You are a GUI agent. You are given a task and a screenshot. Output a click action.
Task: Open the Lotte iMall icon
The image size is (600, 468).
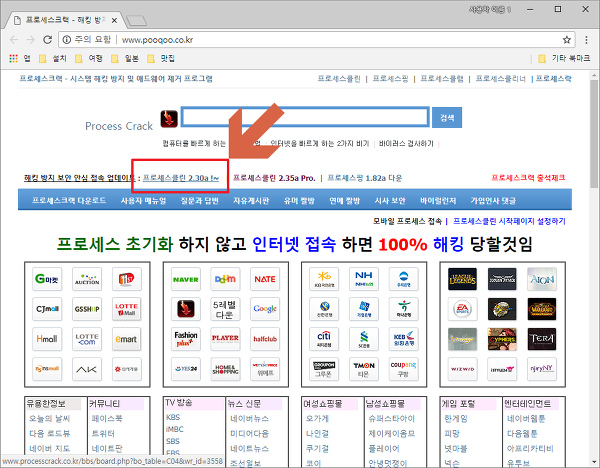tap(127, 309)
